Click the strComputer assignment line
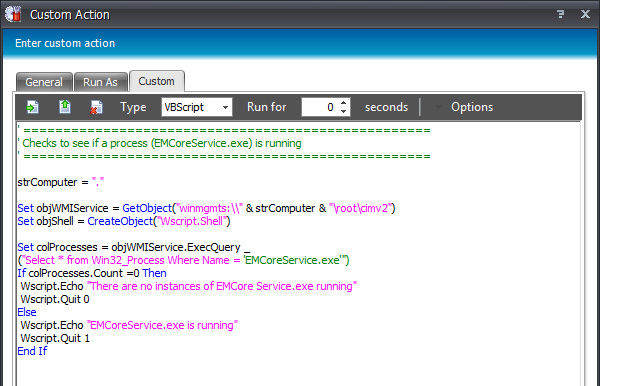Screen dimensions: 626x386 click(61, 182)
